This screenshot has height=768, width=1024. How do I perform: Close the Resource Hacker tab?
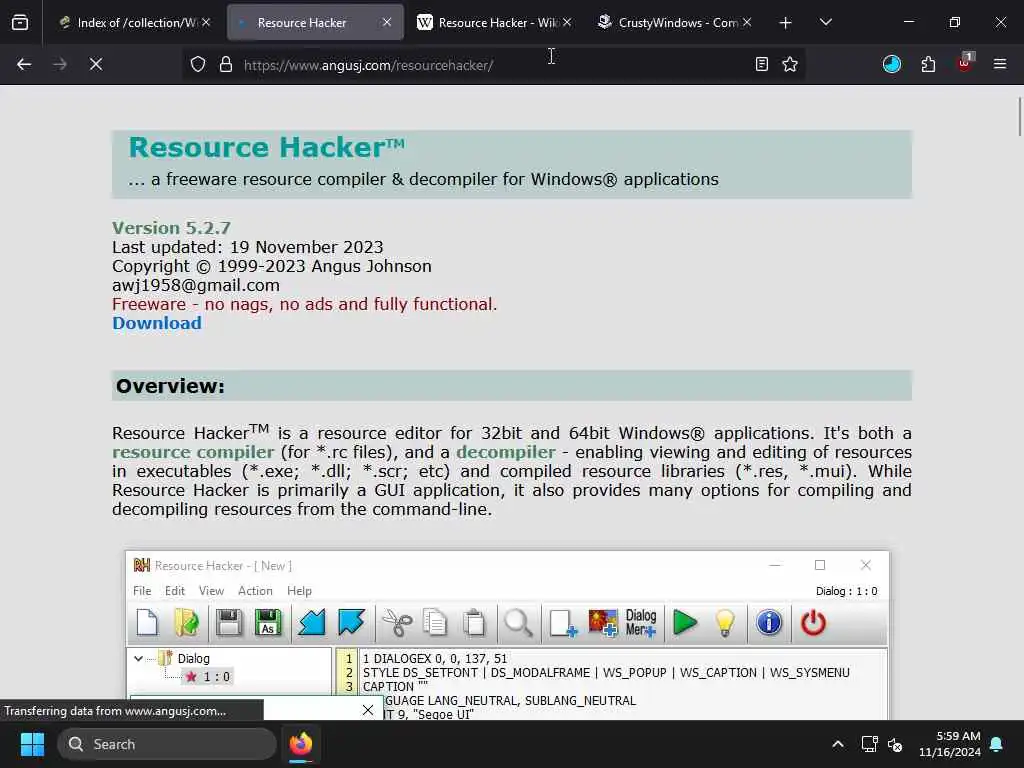tap(387, 22)
